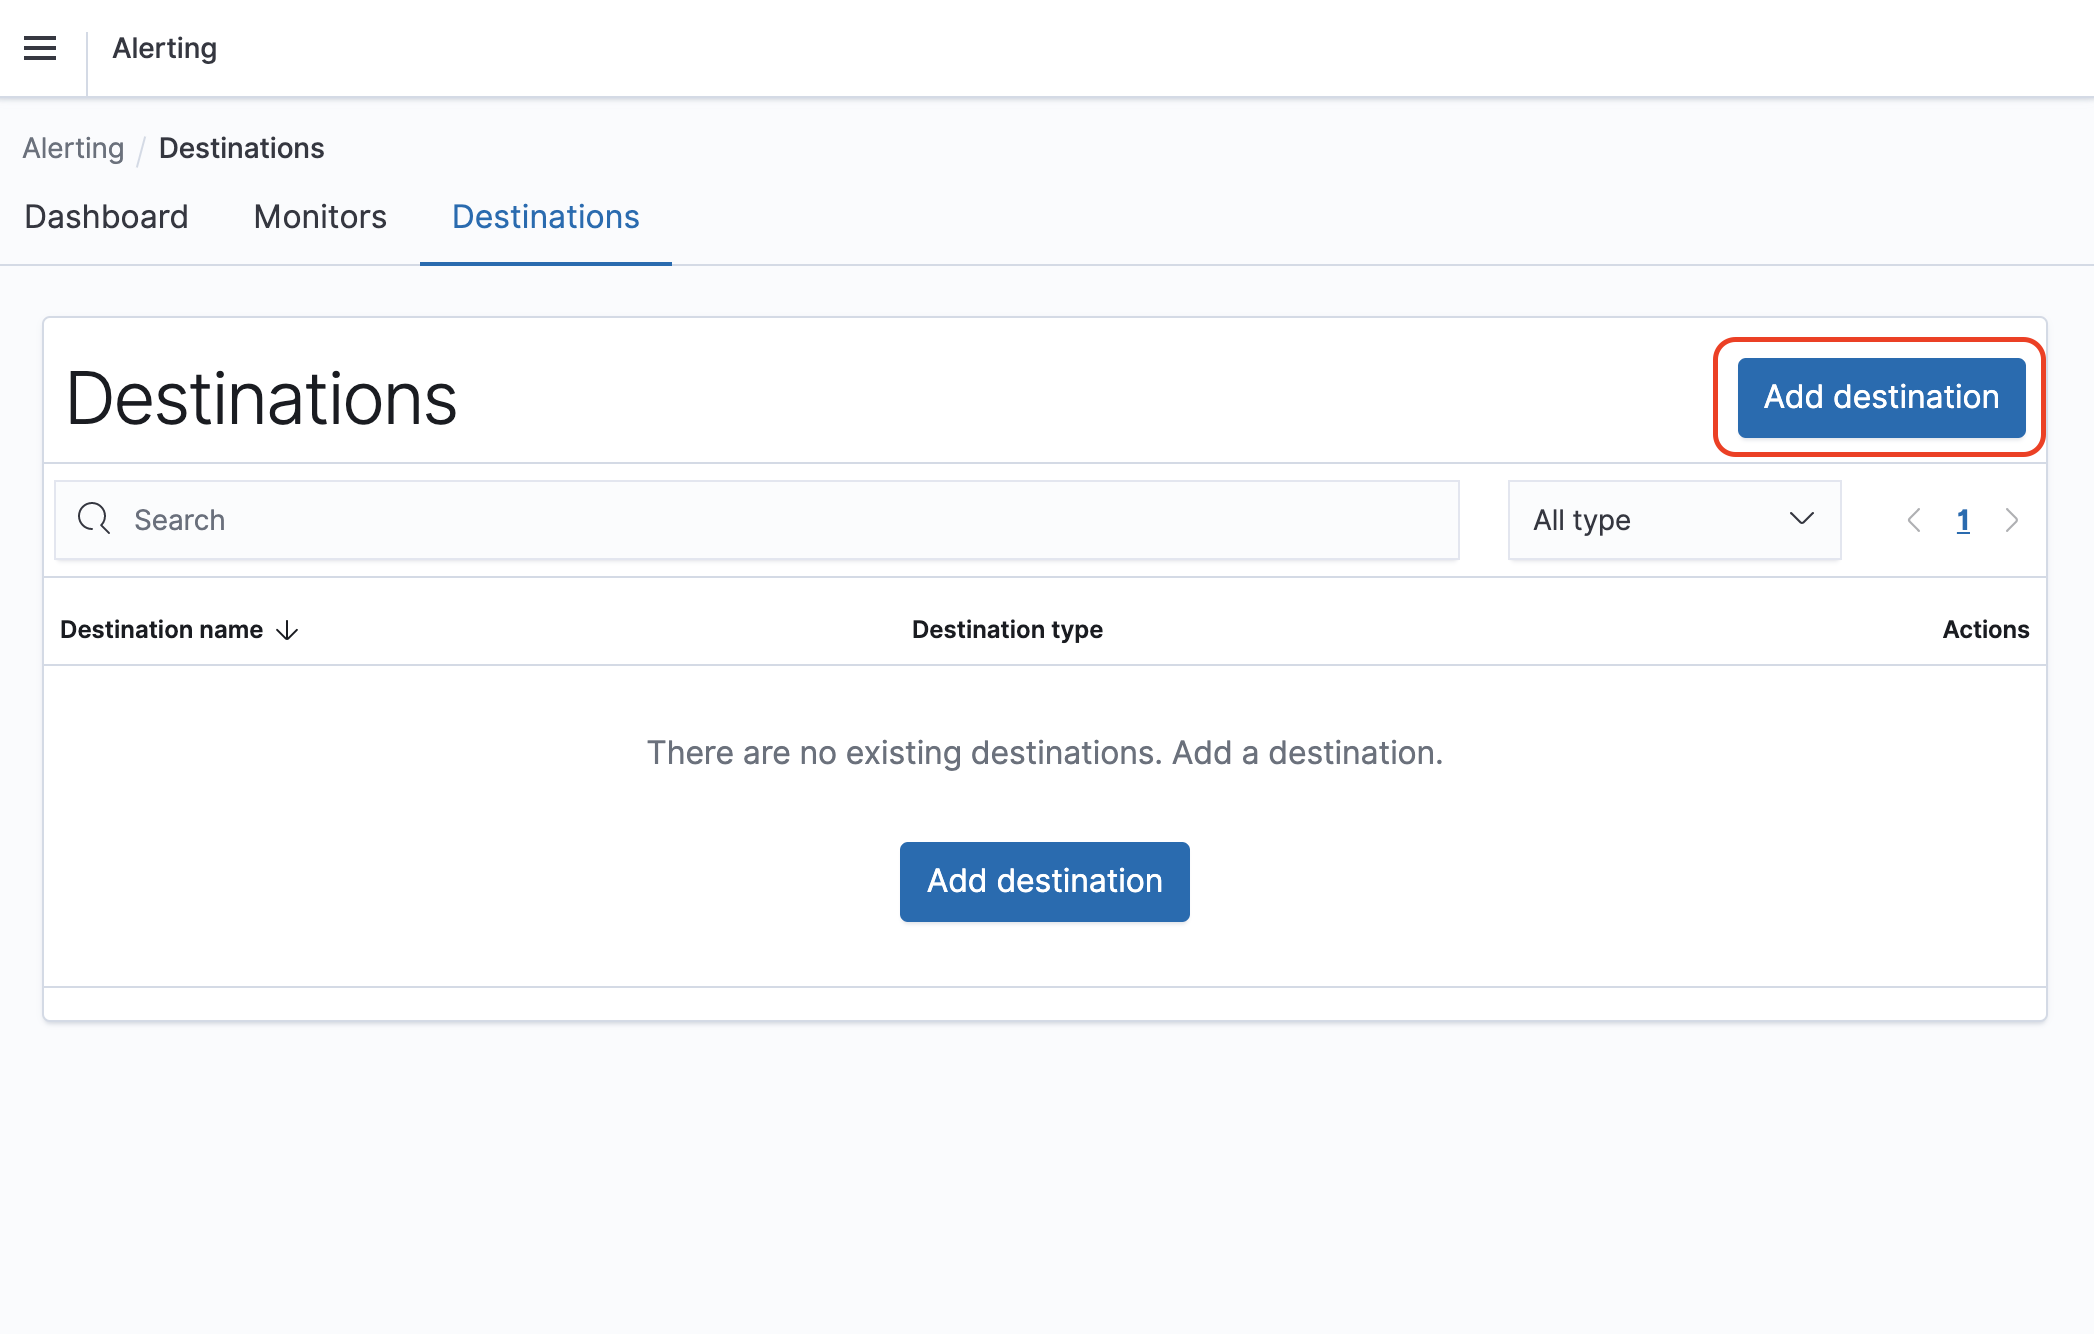Go to next page arrow

pos(2011,520)
